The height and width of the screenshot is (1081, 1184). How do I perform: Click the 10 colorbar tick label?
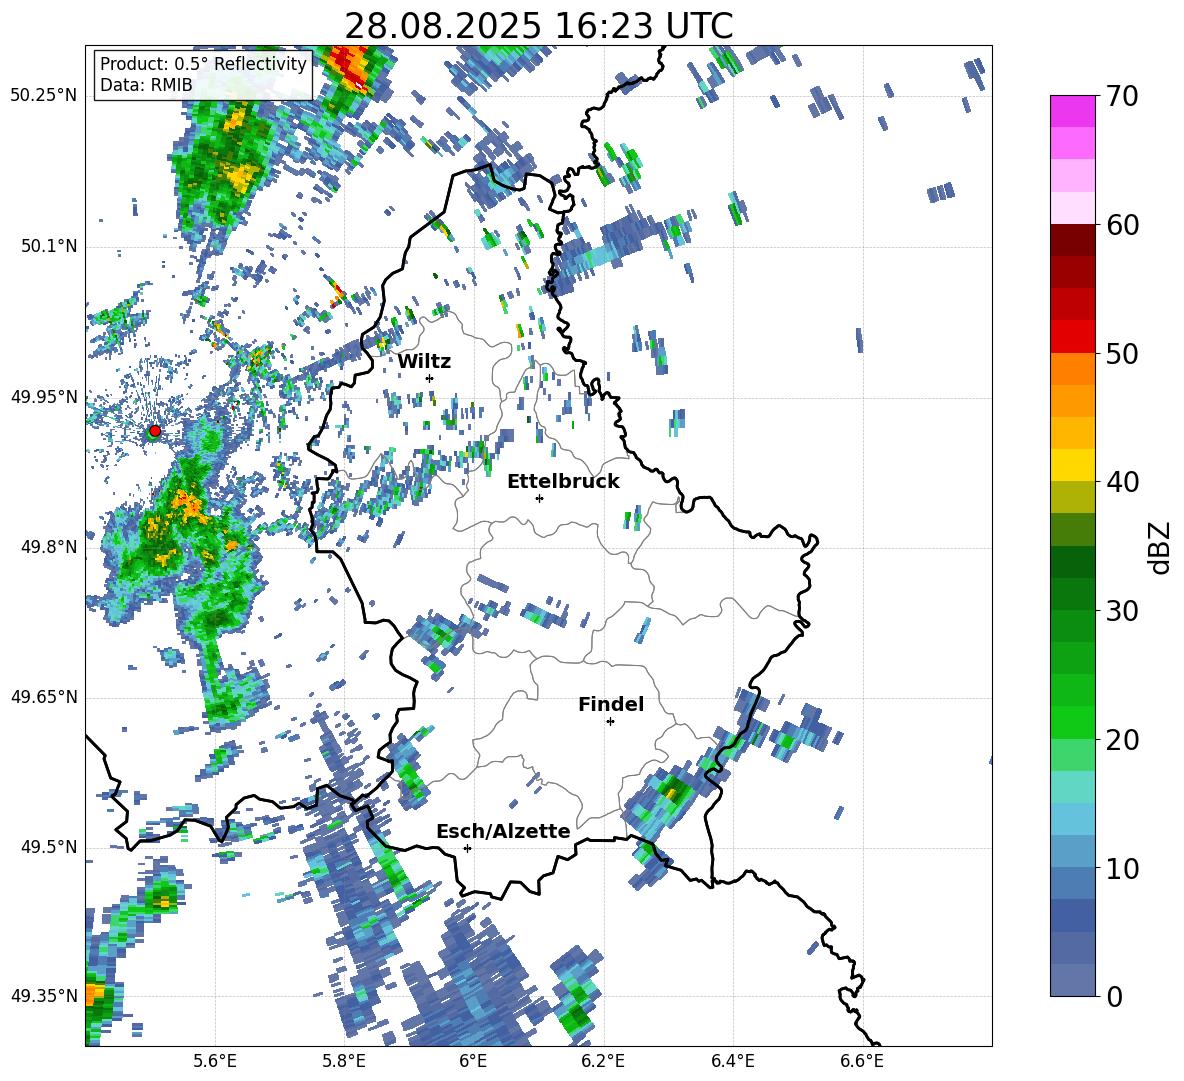[1121, 868]
